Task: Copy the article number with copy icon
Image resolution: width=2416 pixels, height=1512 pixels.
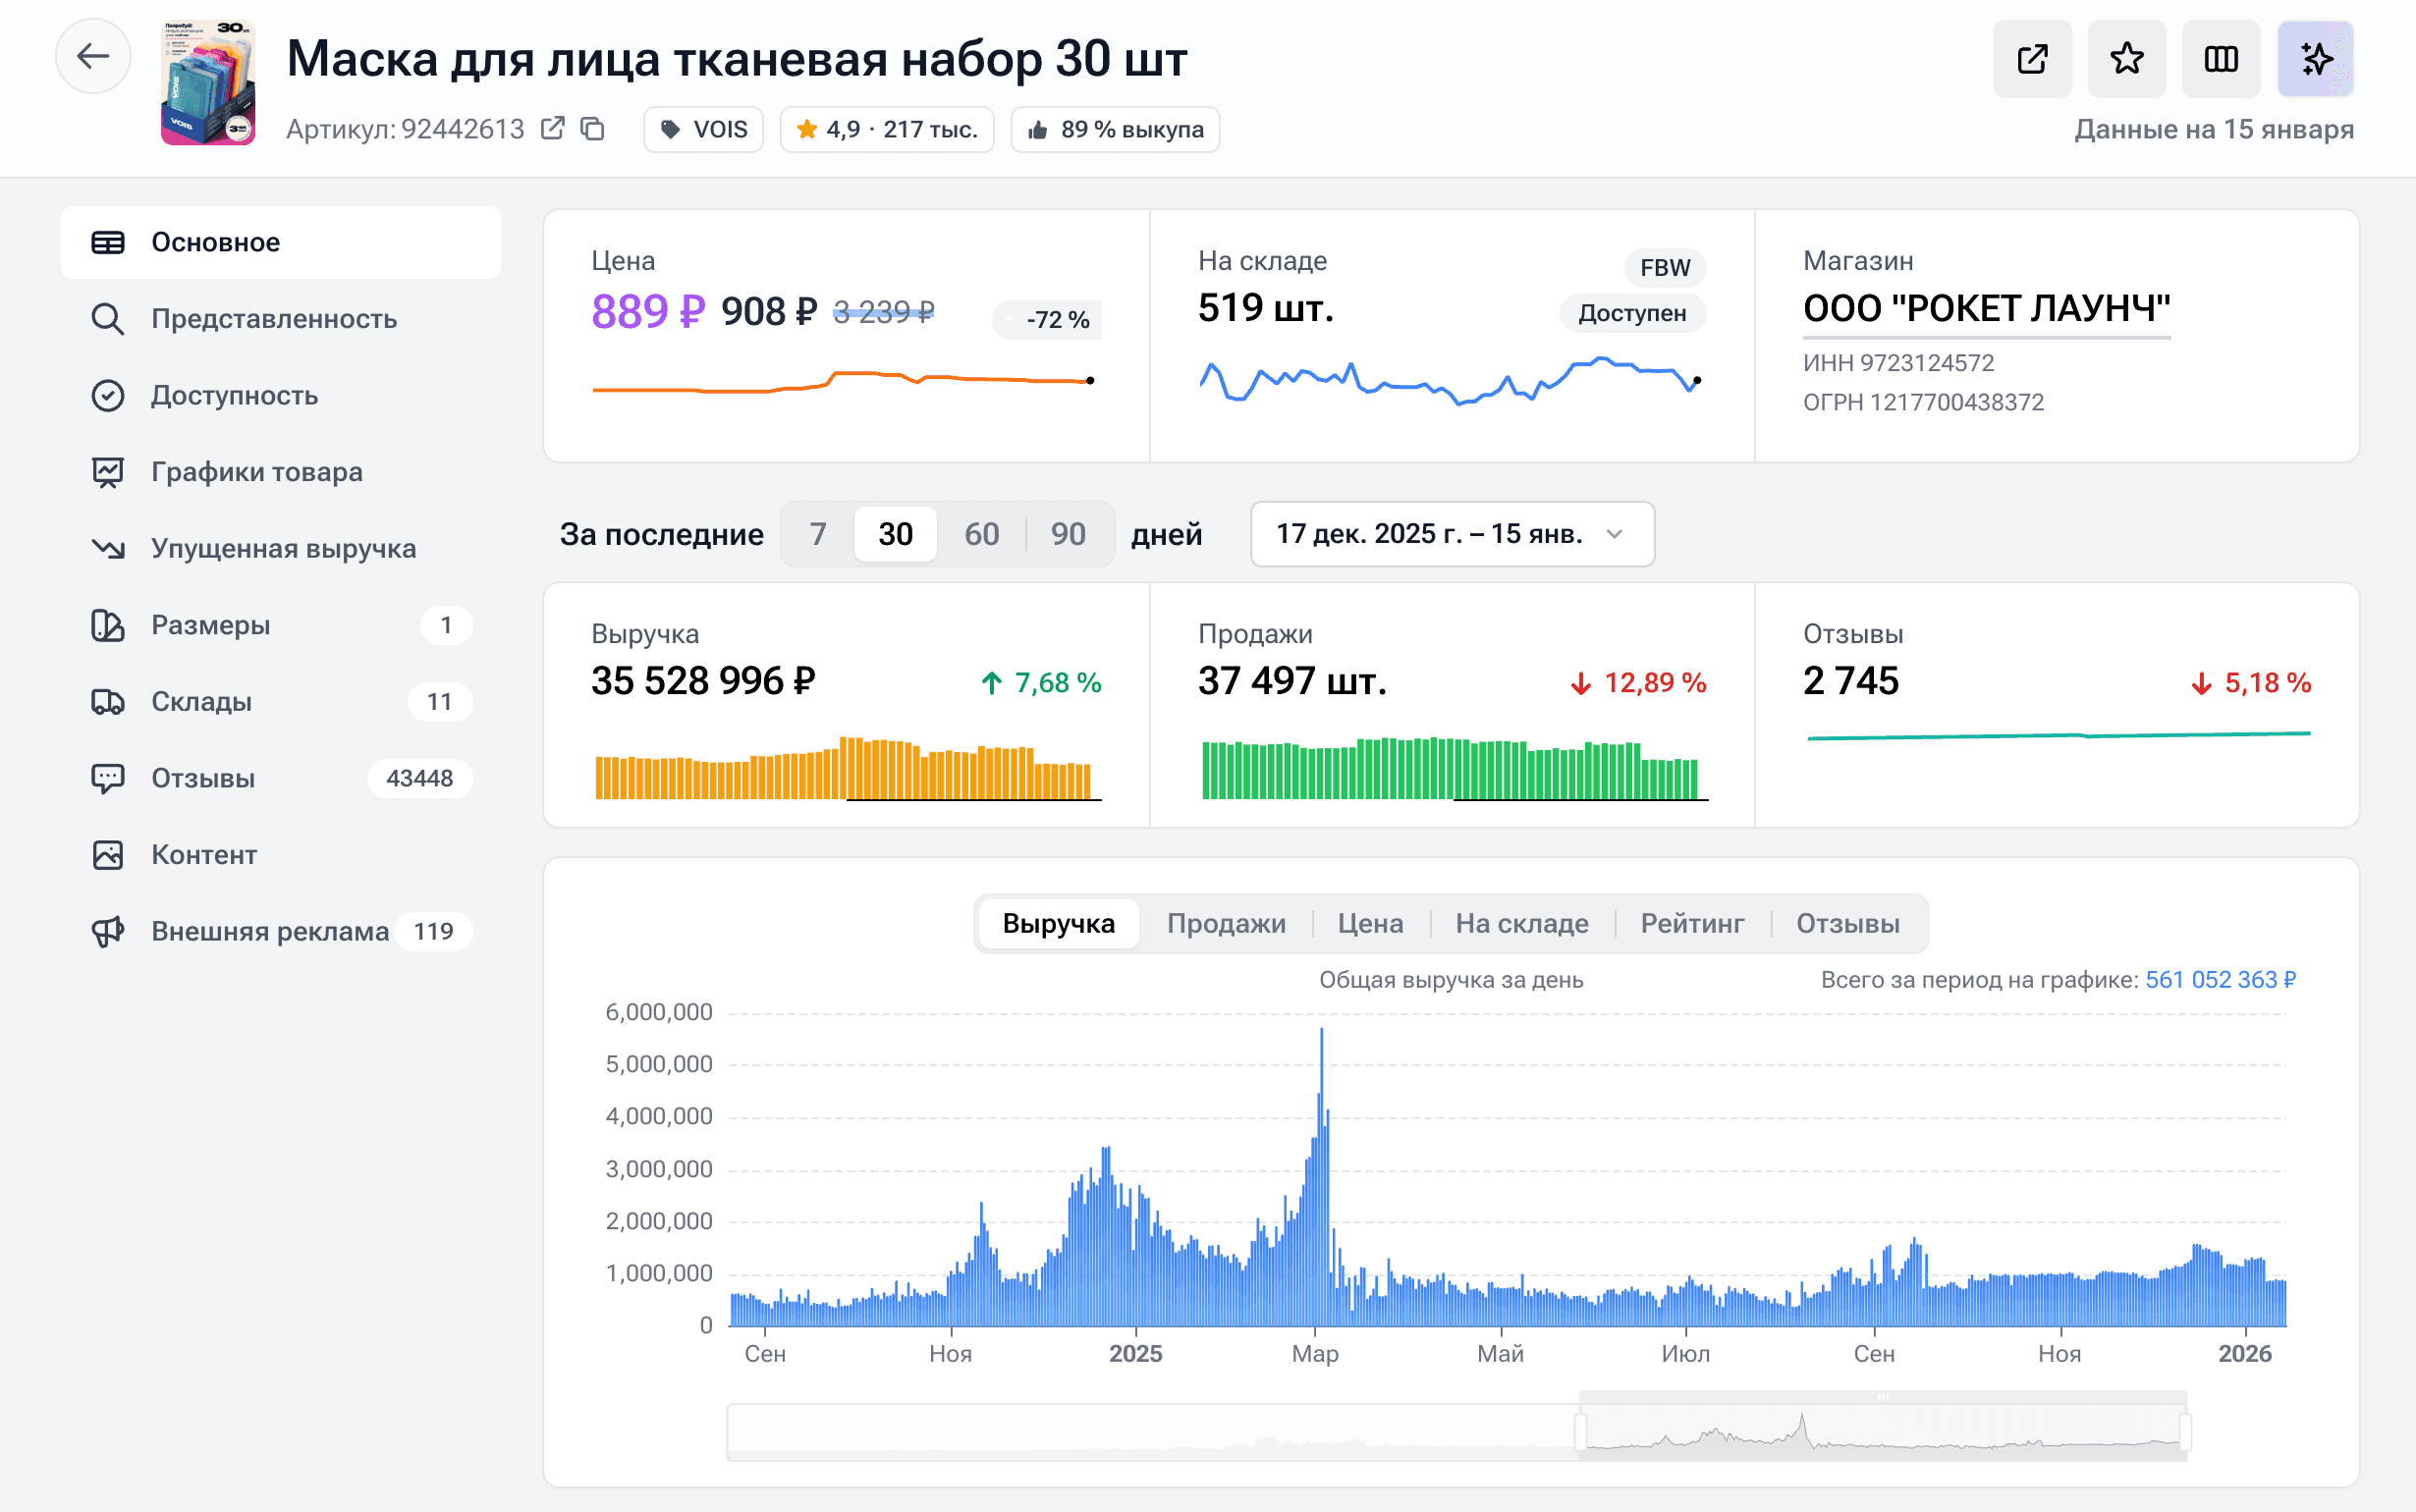Action: click(593, 129)
